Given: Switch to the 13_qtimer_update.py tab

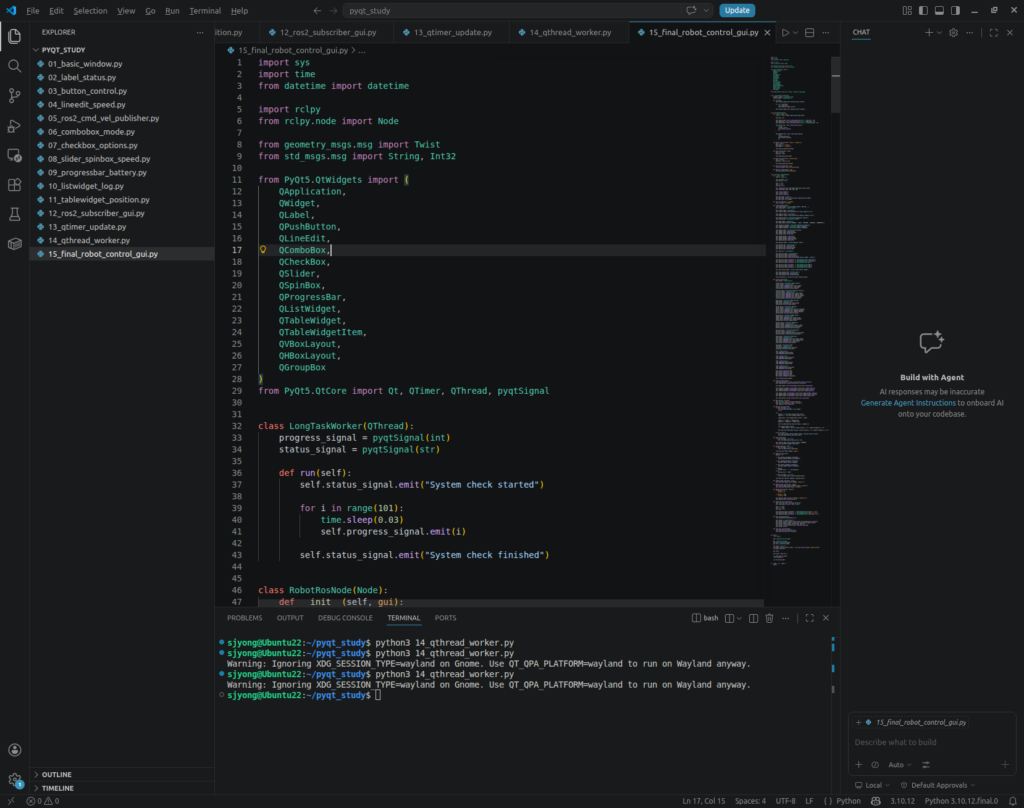Looking at the screenshot, I should click(452, 32).
